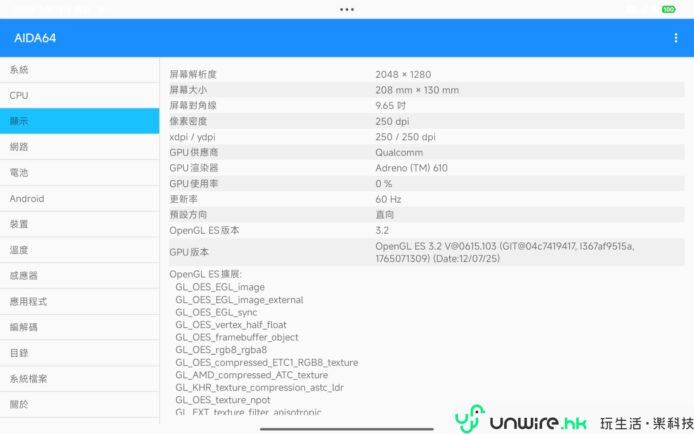This screenshot has height=434, width=694.
Task: Tap the home gesture bar at bottom
Action: pos(347,428)
